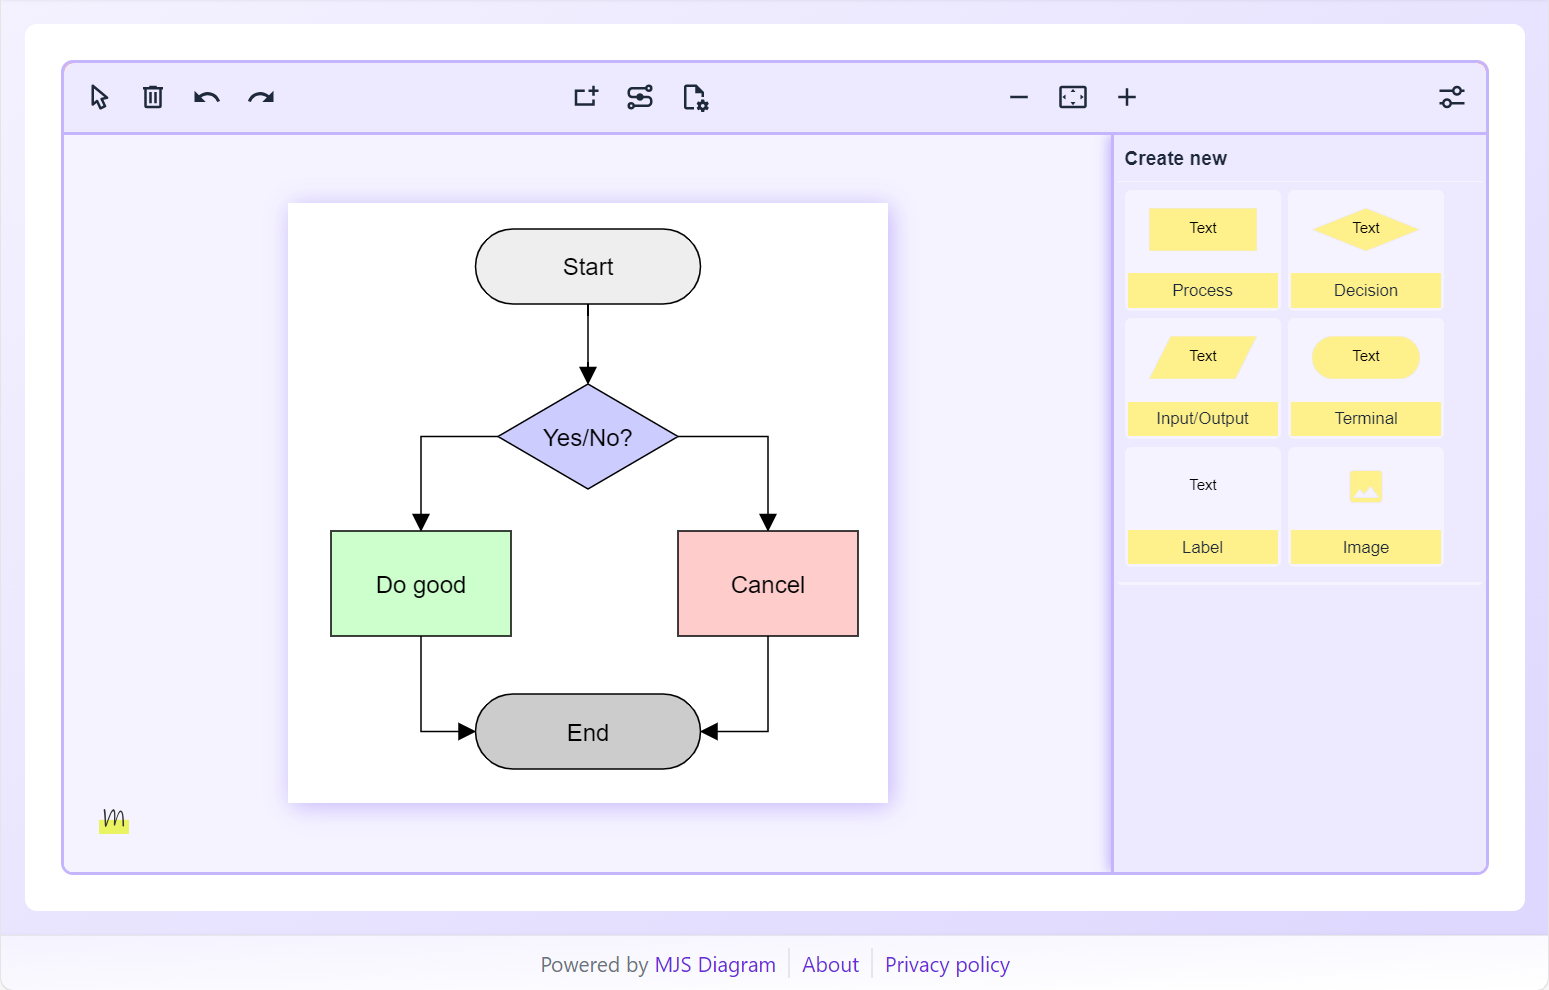The image size is (1549, 990).
Task: Create a new Terminal block
Action: (x=1366, y=377)
